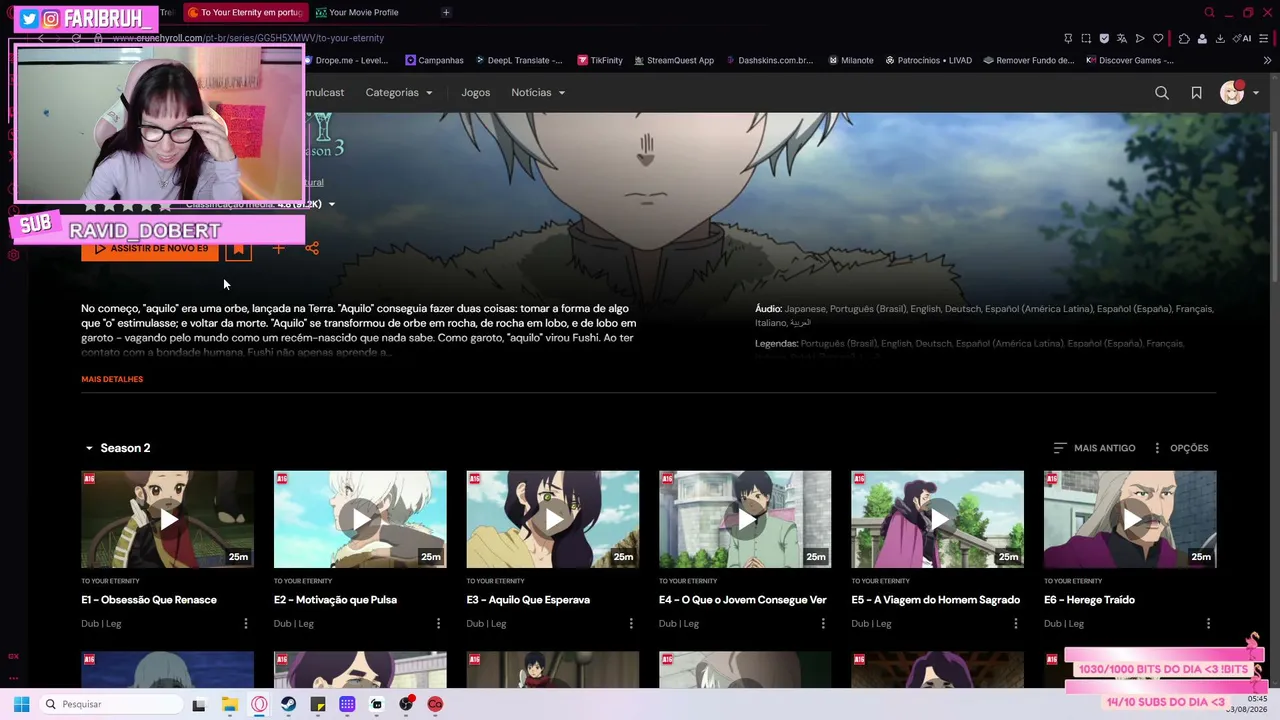Open the Patrocínios LIVAD bookmark
1280x720 pixels.
(928, 60)
